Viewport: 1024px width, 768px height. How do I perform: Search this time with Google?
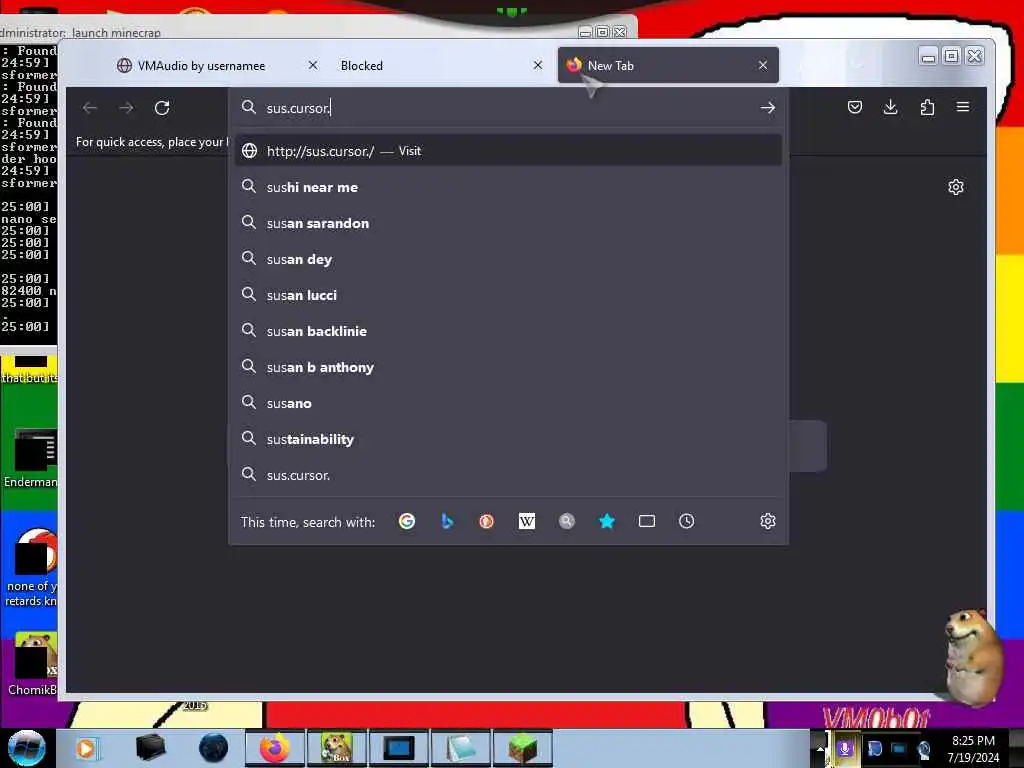(x=407, y=521)
